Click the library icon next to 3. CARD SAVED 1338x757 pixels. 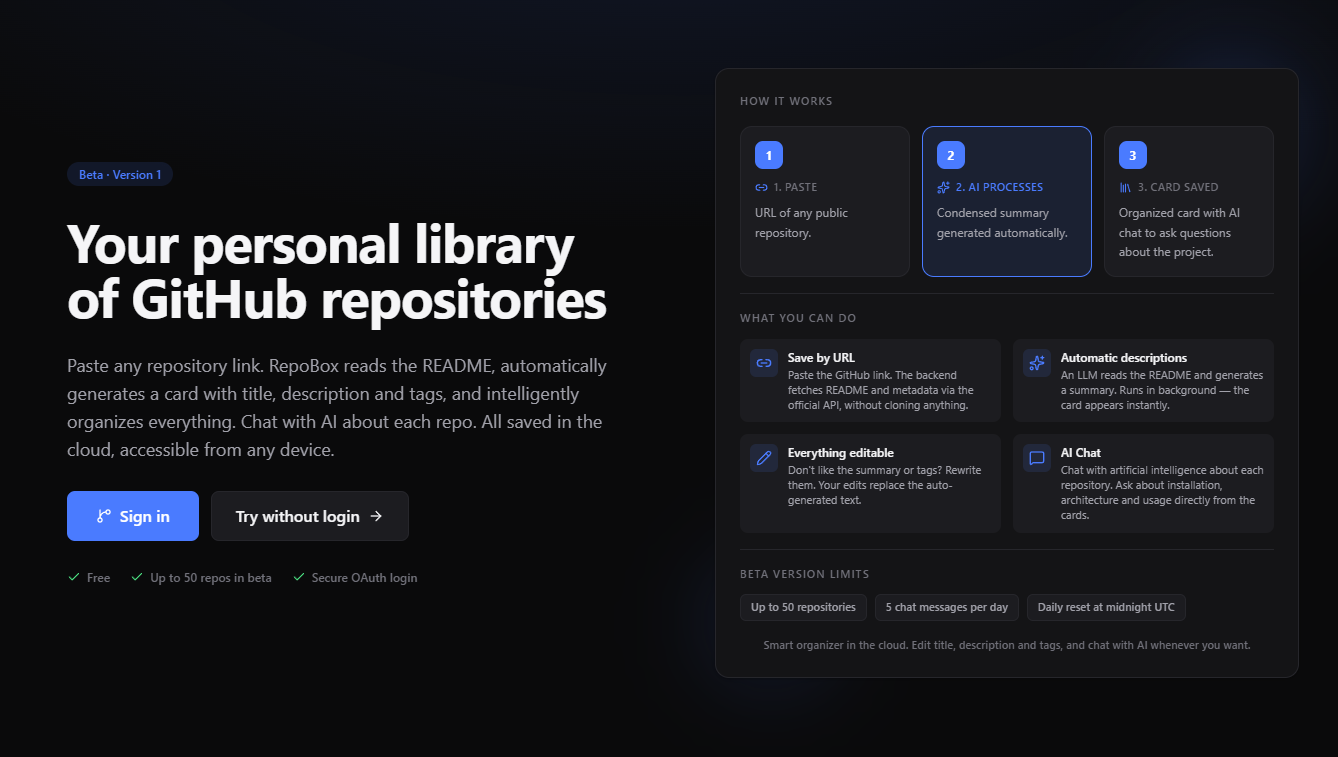(x=1125, y=187)
